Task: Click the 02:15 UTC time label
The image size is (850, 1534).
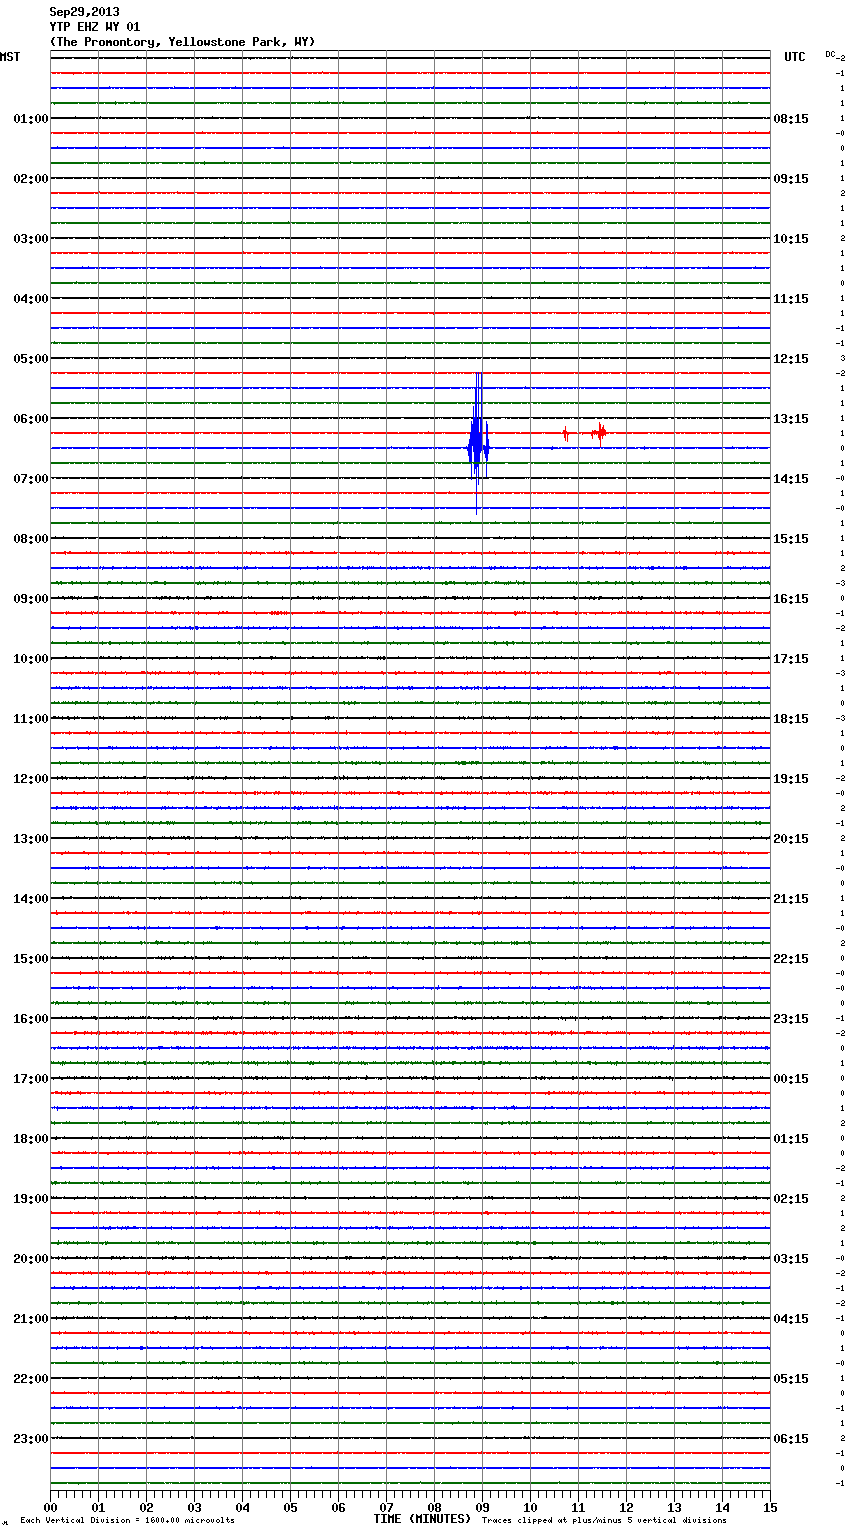Action: 791,1199
